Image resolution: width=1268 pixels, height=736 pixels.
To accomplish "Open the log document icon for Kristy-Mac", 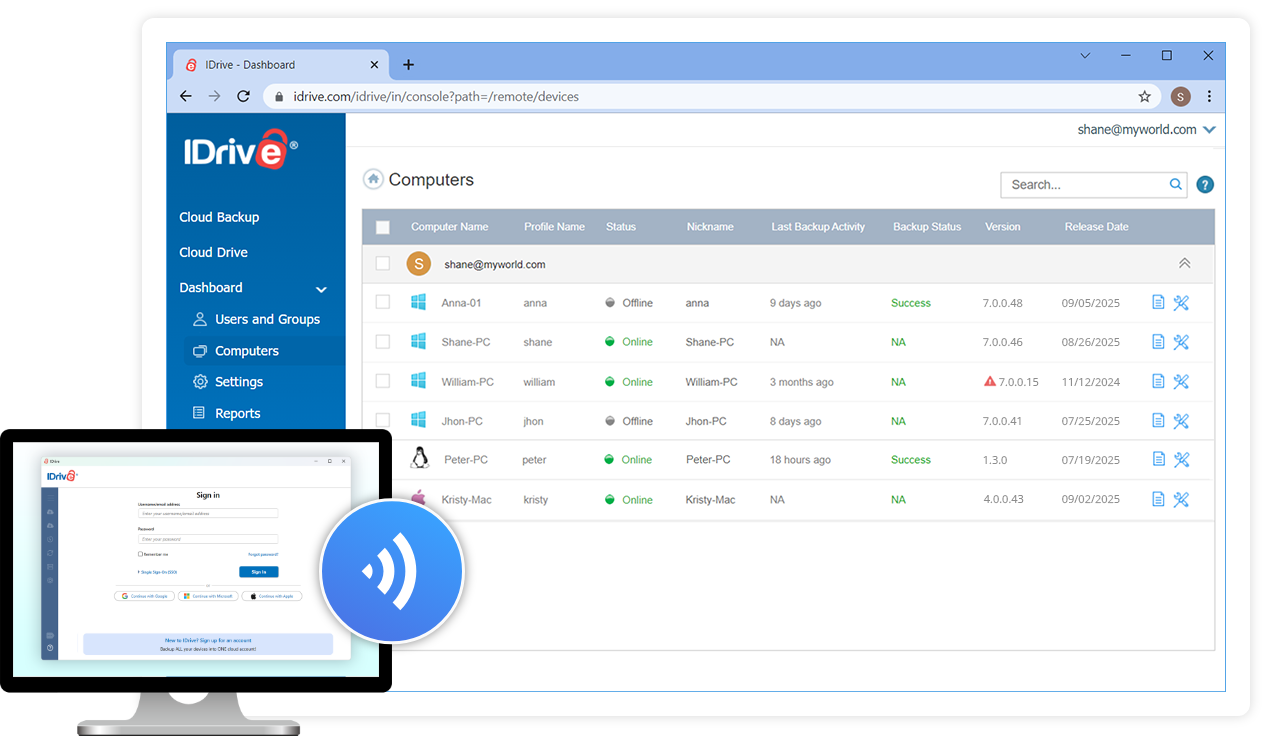I will (1158, 498).
